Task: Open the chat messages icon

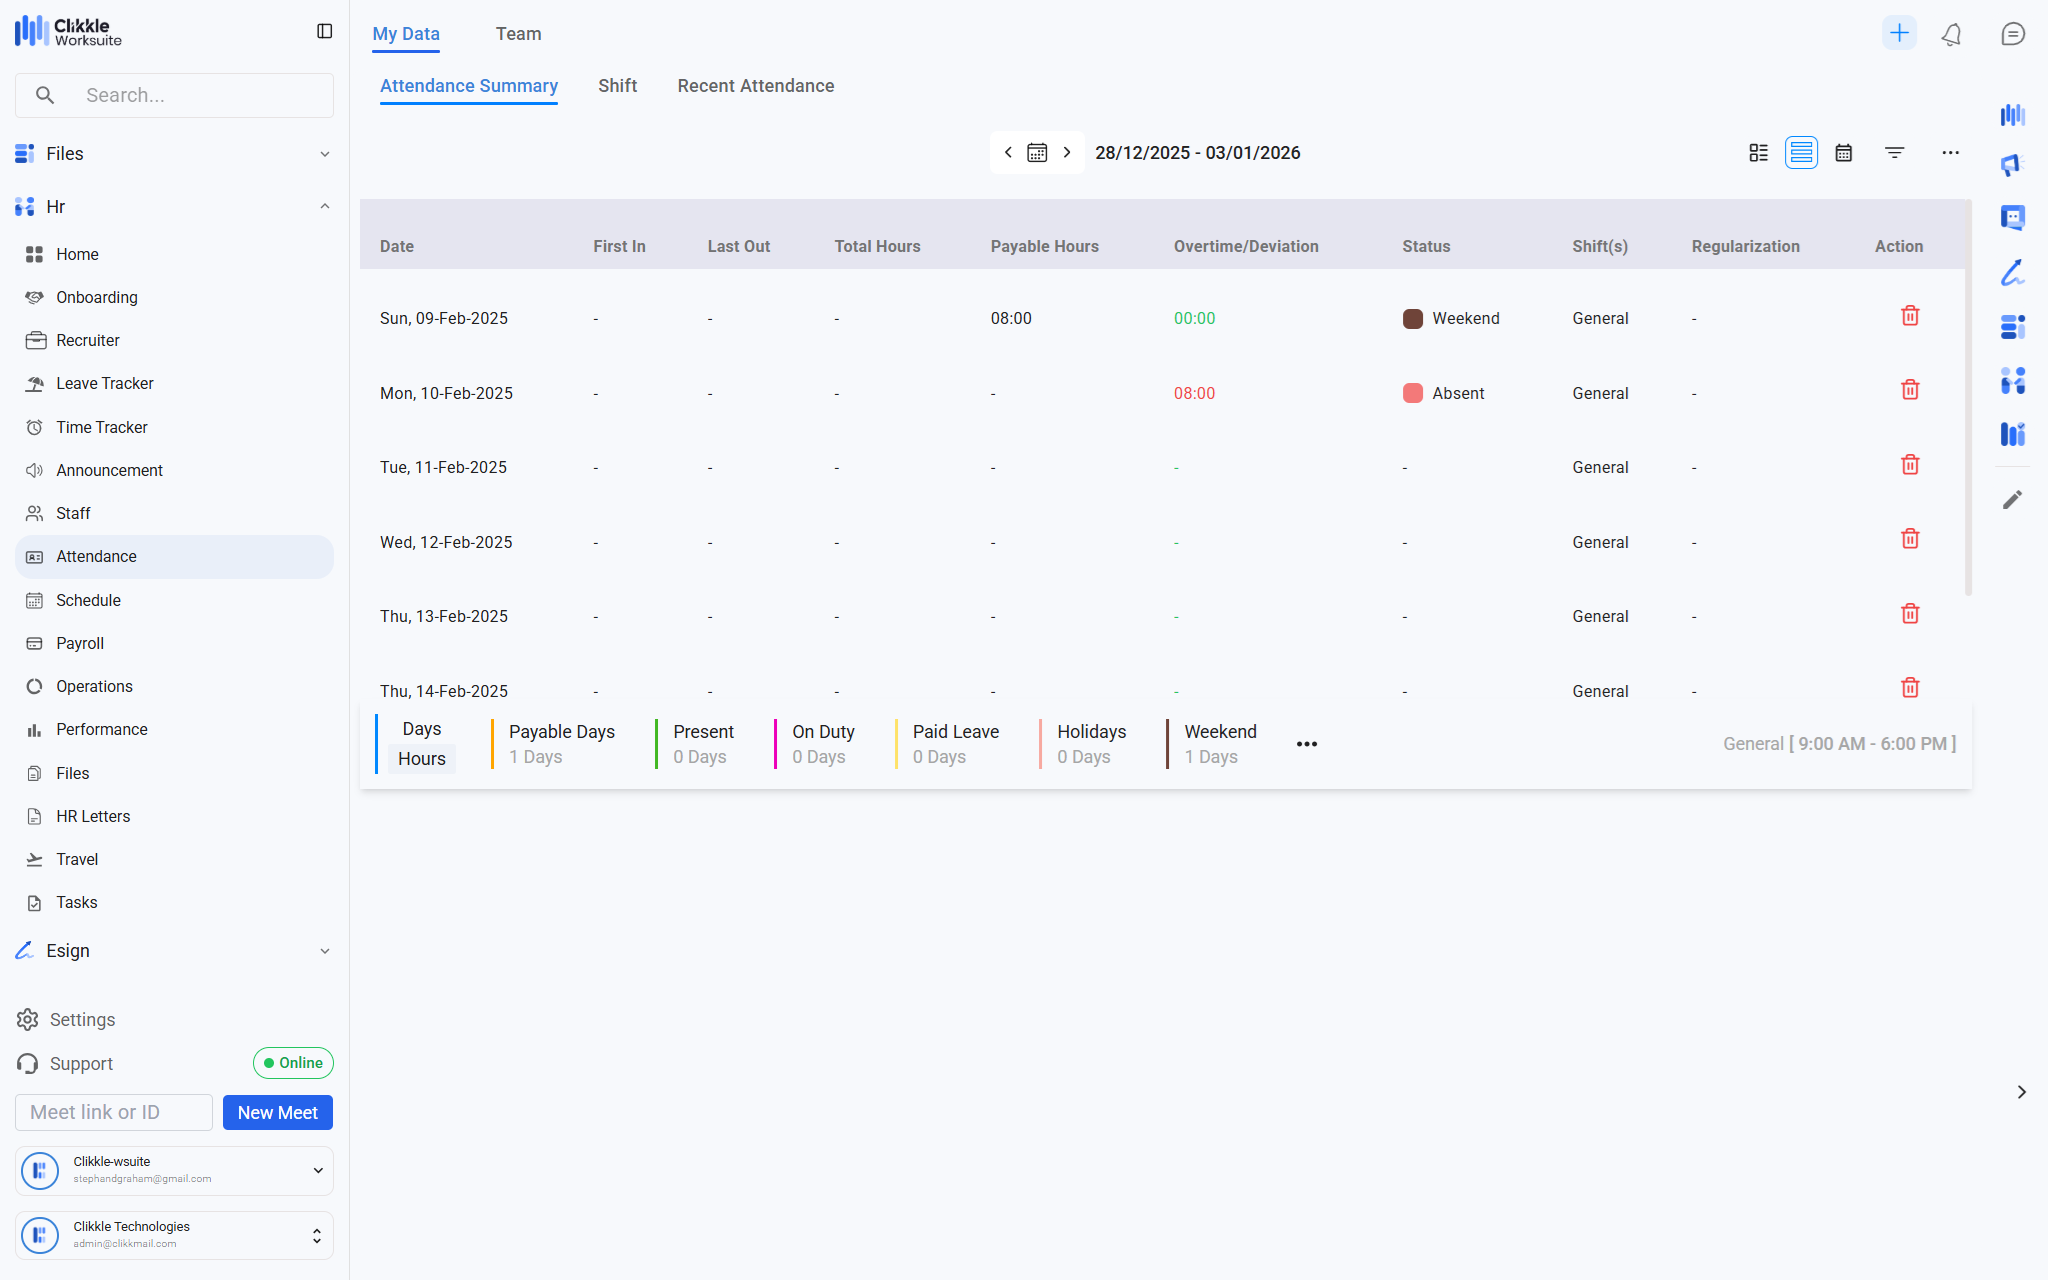Action: tap(2012, 34)
